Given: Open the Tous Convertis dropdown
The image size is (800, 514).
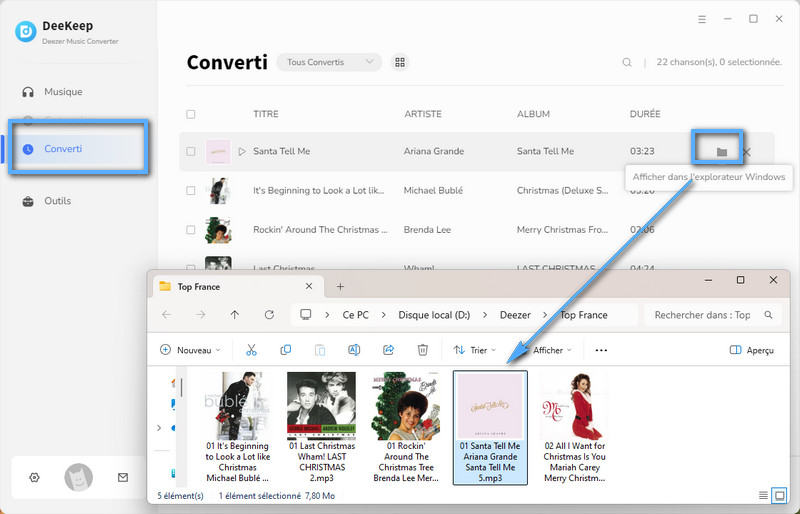Looking at the screenshot, I should point(329,62).
